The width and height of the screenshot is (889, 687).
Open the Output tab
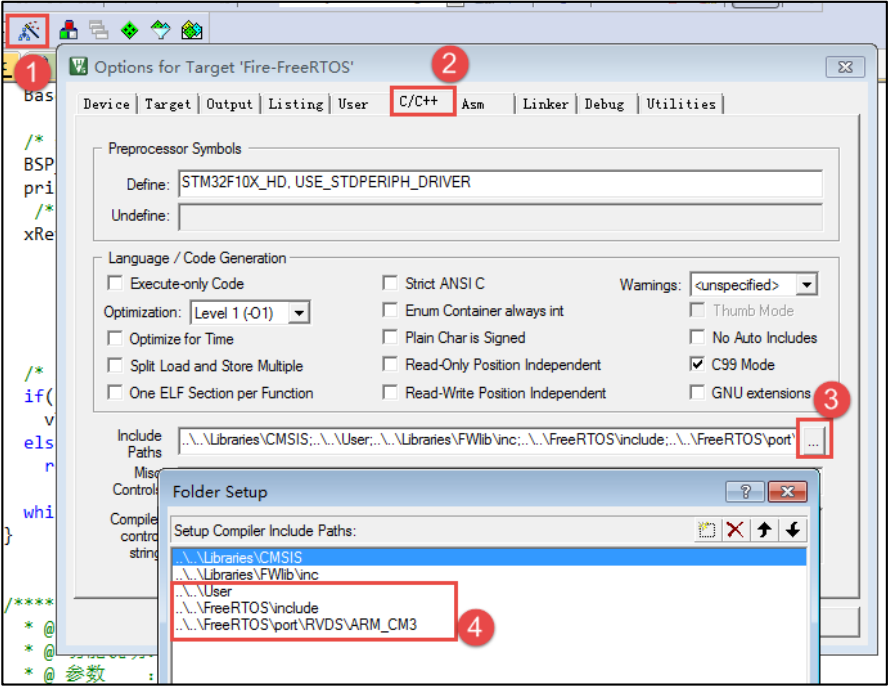[x=229, y=104]
